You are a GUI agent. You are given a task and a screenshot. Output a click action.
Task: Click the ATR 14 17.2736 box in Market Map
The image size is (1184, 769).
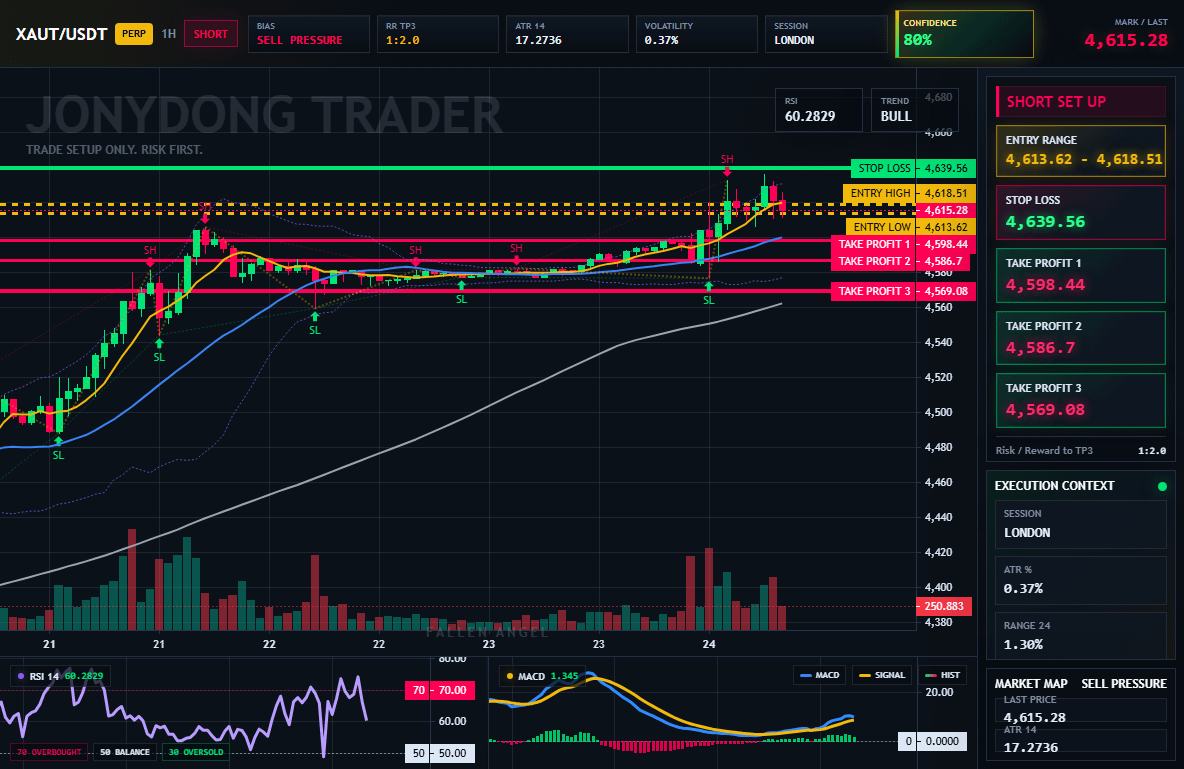pyautogui.click(x=1081, y=740)
